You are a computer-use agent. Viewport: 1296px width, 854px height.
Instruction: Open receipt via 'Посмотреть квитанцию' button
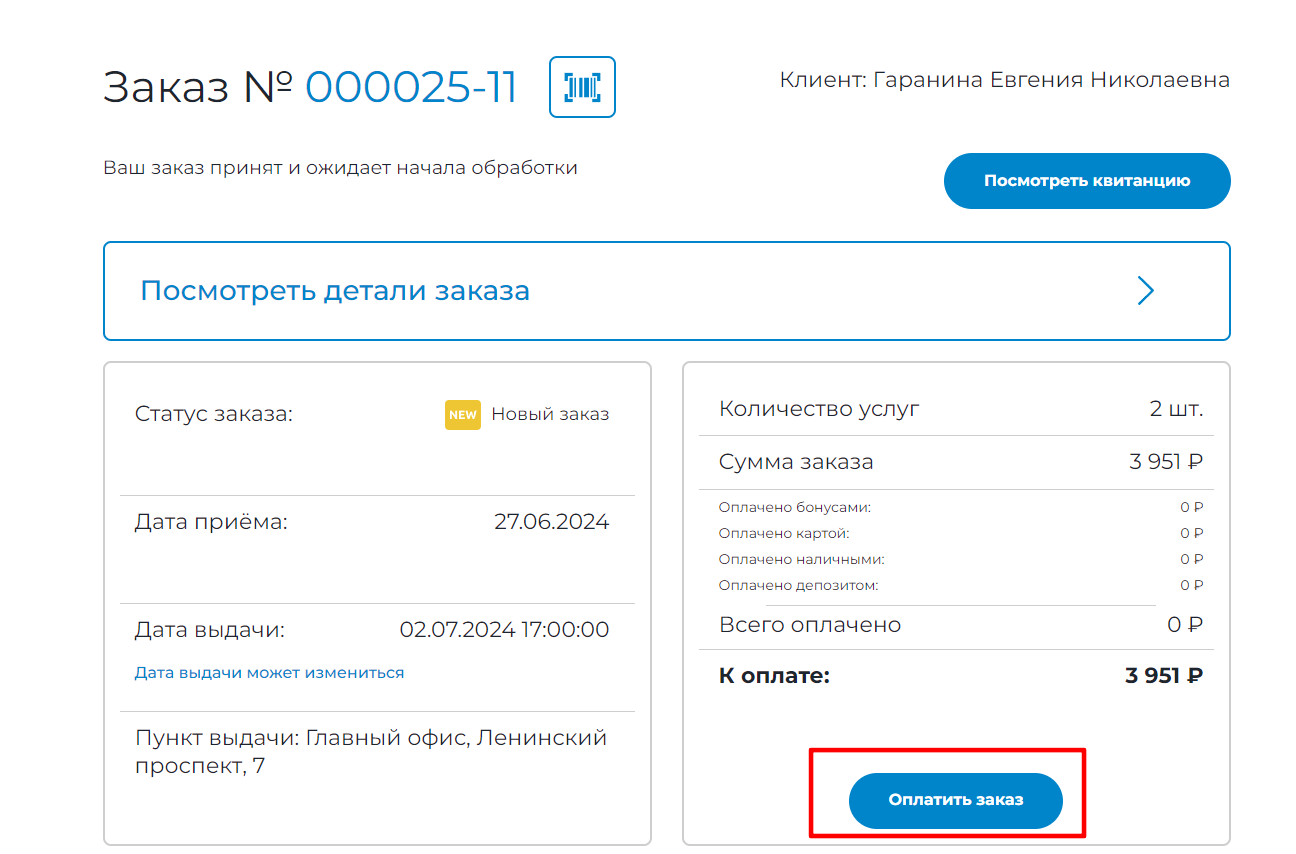1086,181
